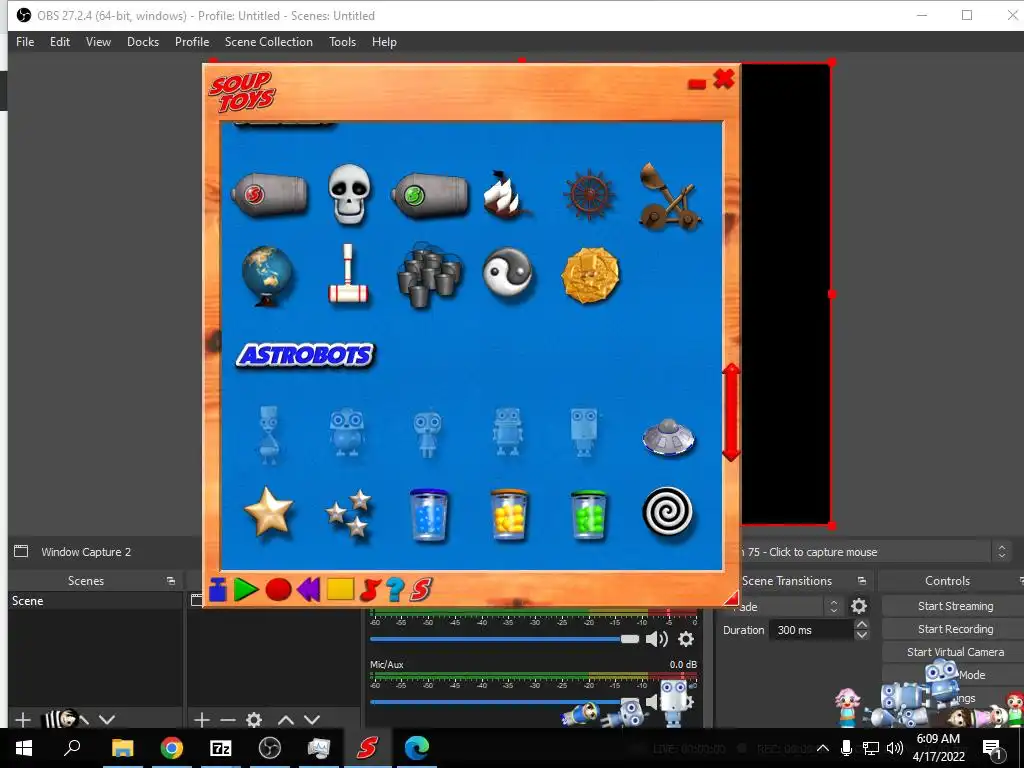
Task: Select the Earth globe toy
Action: coord(267,276)
